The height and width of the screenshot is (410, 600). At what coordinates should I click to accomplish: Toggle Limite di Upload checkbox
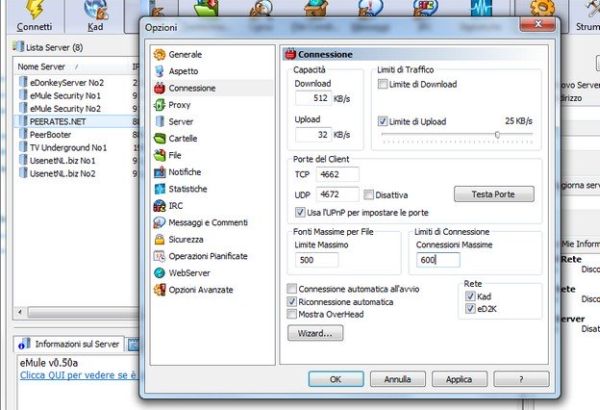click(382, 121)
